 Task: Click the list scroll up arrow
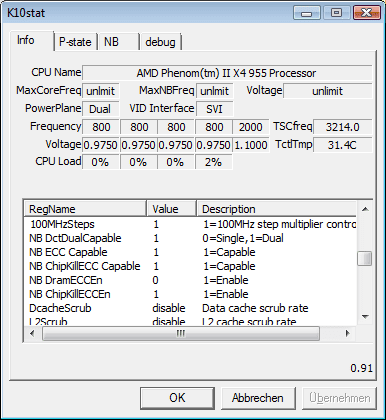point(365,209)
